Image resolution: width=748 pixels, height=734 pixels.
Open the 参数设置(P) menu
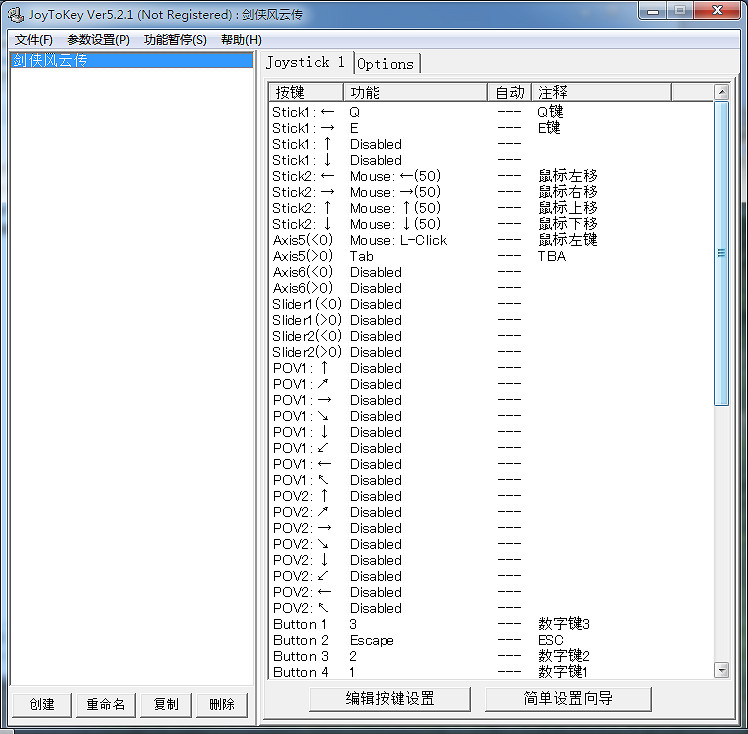point(98,40)
